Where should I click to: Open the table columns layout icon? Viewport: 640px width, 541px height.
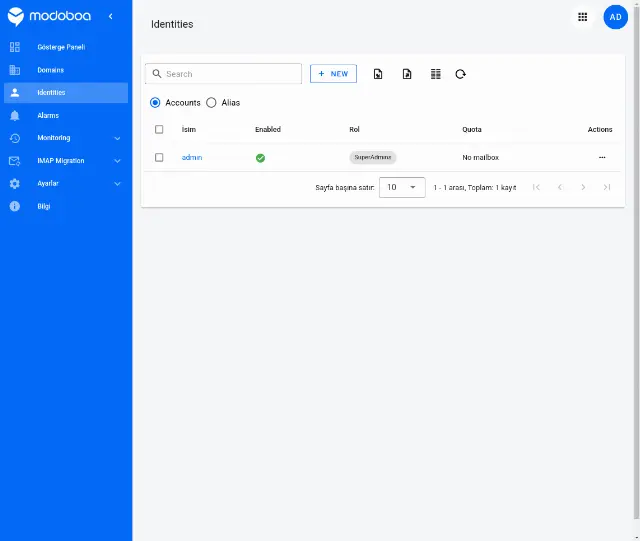(436, 74)
